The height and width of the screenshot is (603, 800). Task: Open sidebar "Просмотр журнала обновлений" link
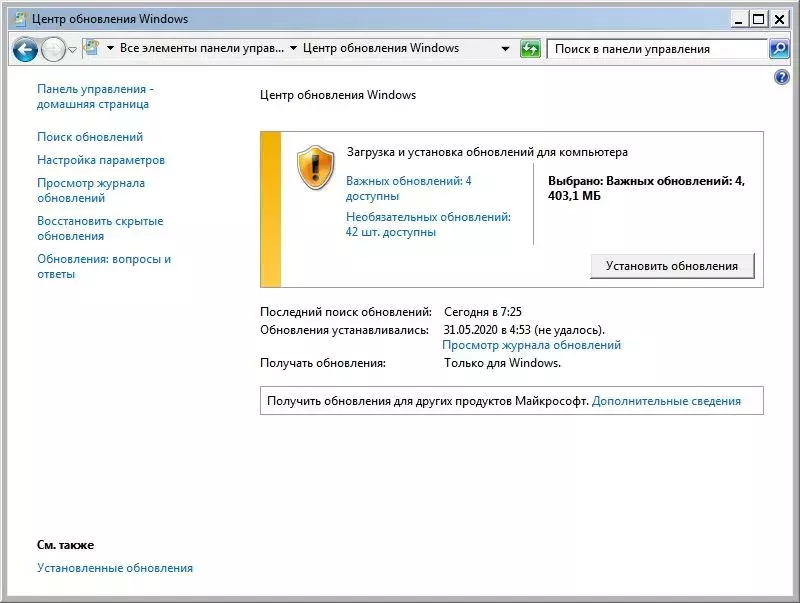pyautogui.click(x=91, y=190)
